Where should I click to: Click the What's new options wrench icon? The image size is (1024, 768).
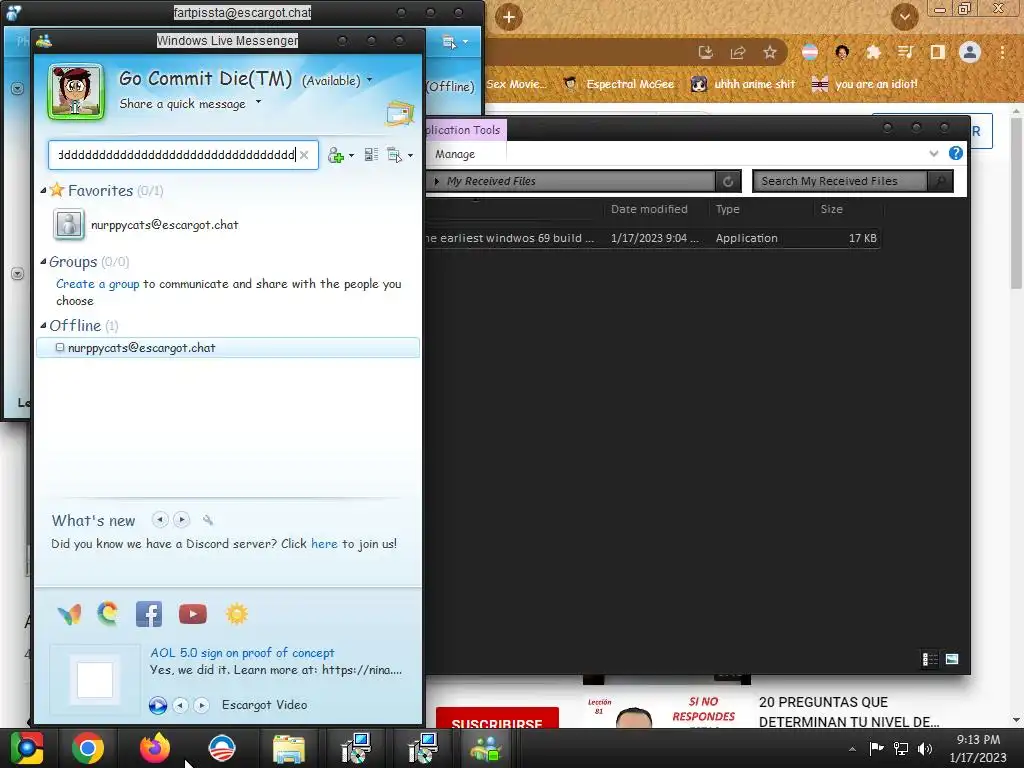[208, 520]
